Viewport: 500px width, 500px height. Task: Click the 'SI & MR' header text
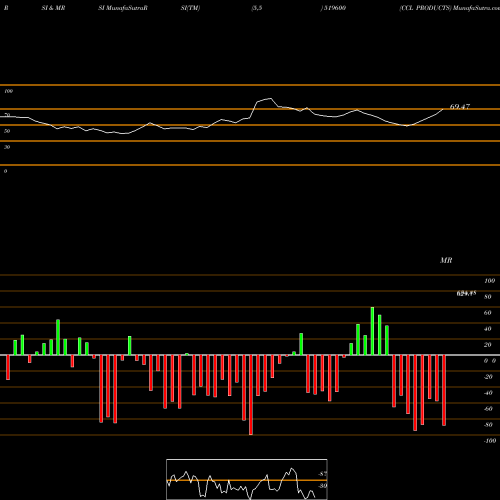(53, 8)
